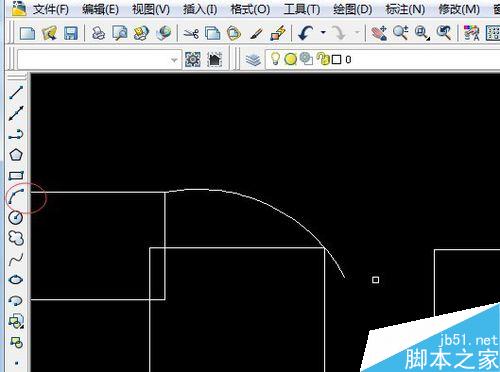Open the 修改(M) menu

[x=459, y=9]
